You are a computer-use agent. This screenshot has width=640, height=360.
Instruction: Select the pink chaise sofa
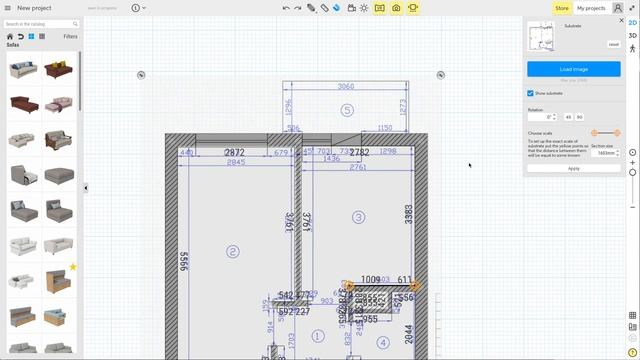[x=59, y=104]
